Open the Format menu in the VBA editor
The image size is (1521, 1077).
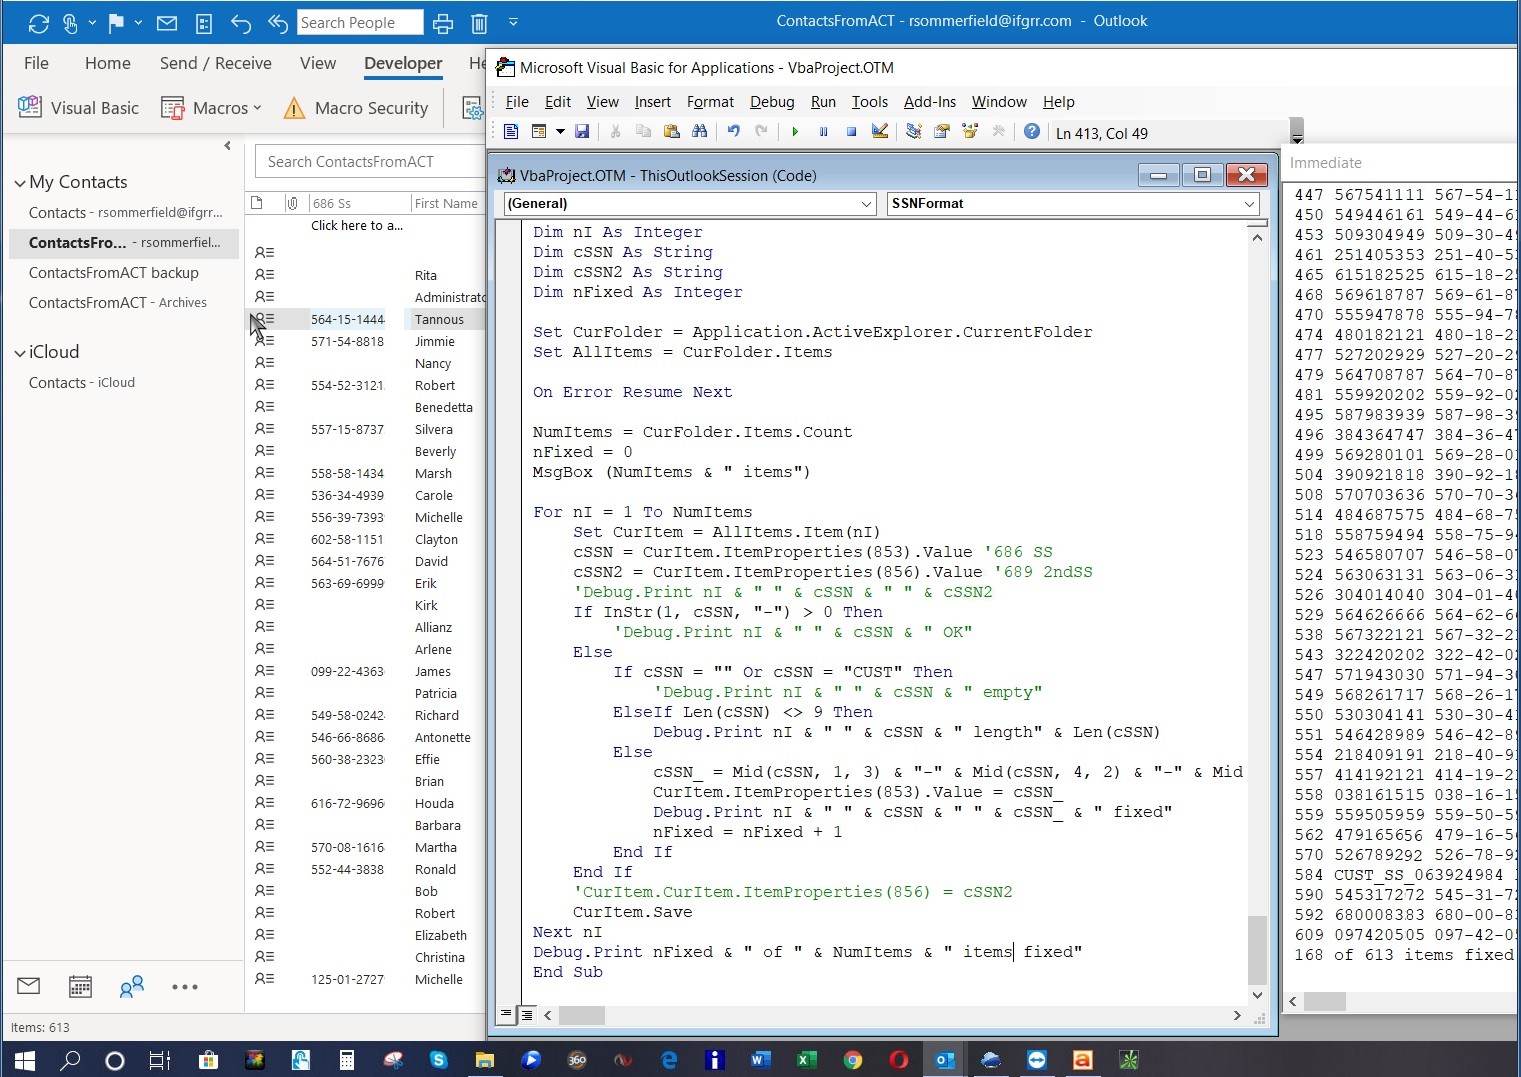710,102
